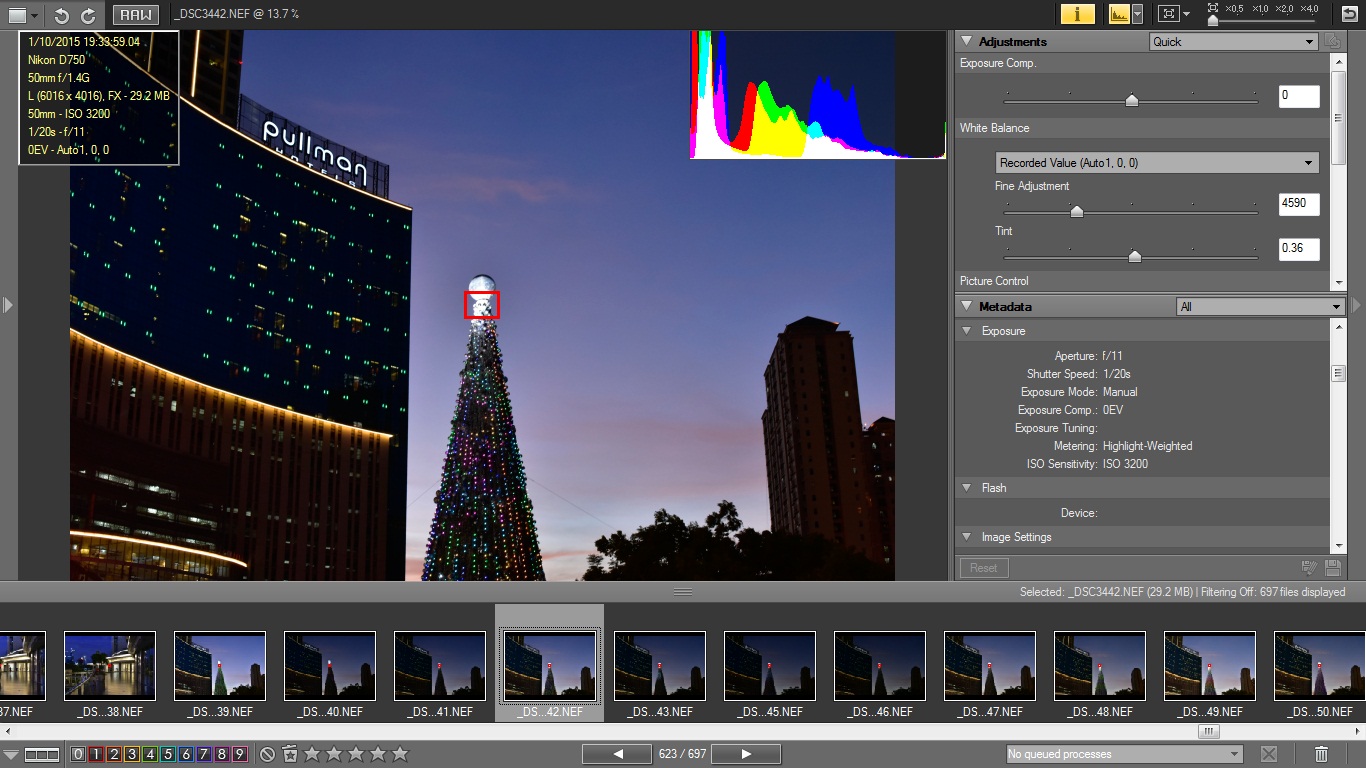
Task: Open the Adjustments Quick dropdown
Action: pyautogui.click(x=1233, y=42)
